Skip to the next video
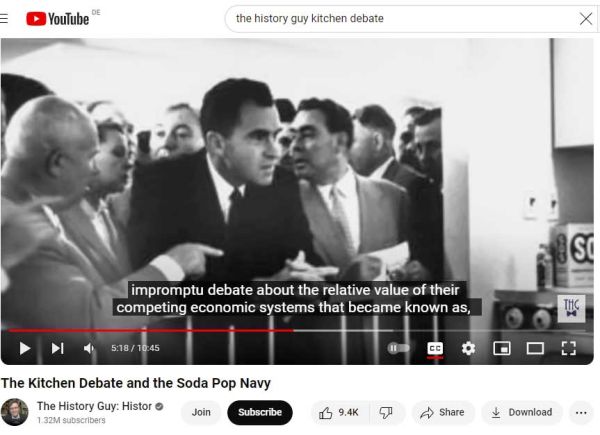Image resolution: width=600 pixels, height=435 pixels. [x=57, y=348]
